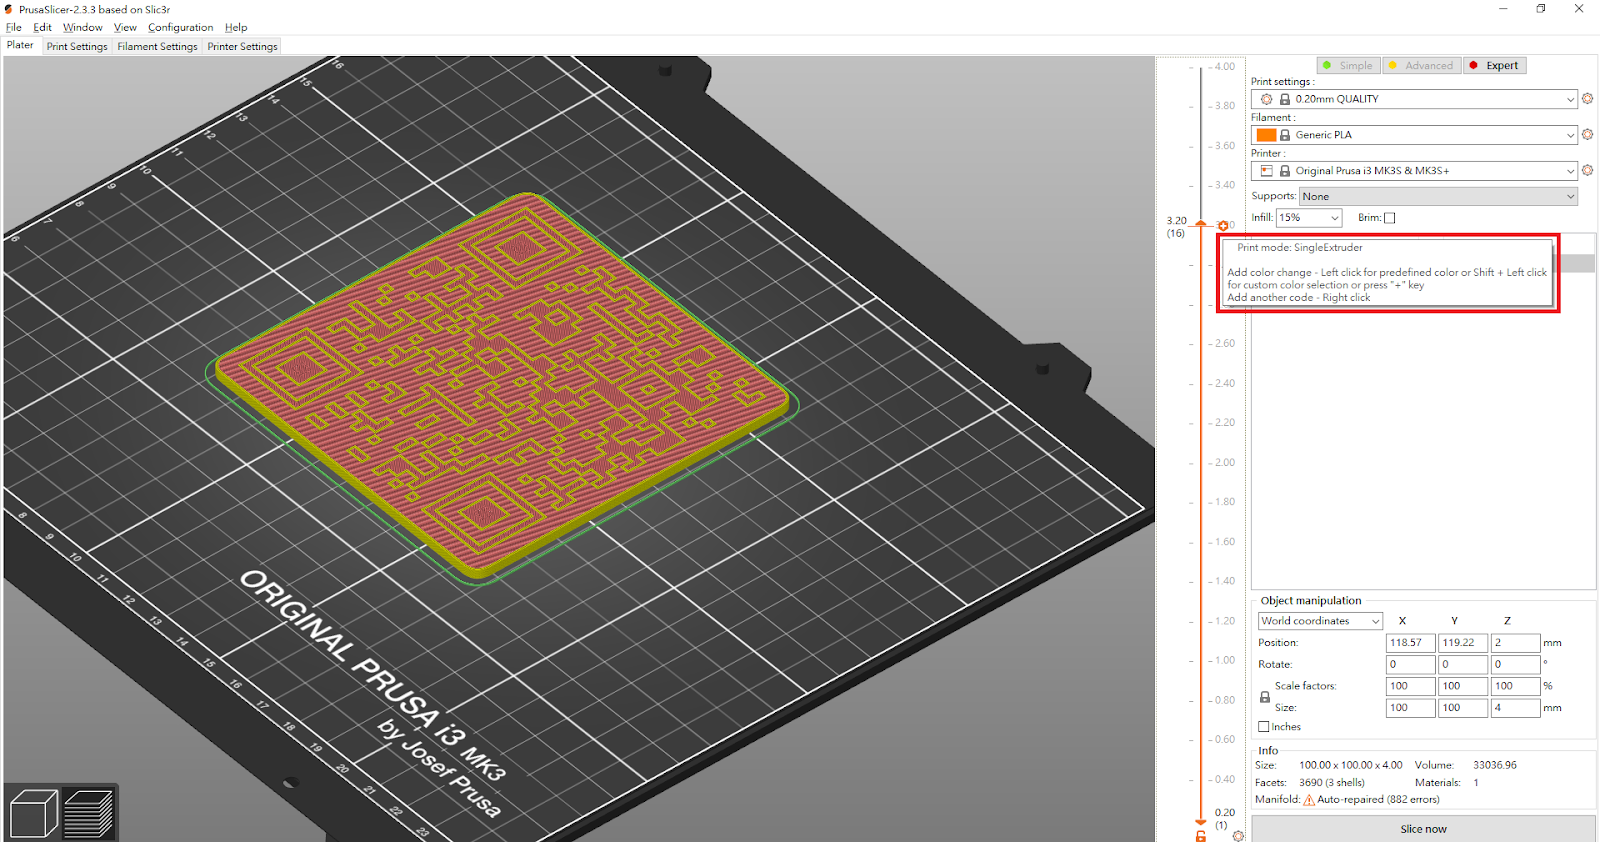Switch to the Printer Settings tab
Screen dimensions: 1600x842
(x=242, y=46)
